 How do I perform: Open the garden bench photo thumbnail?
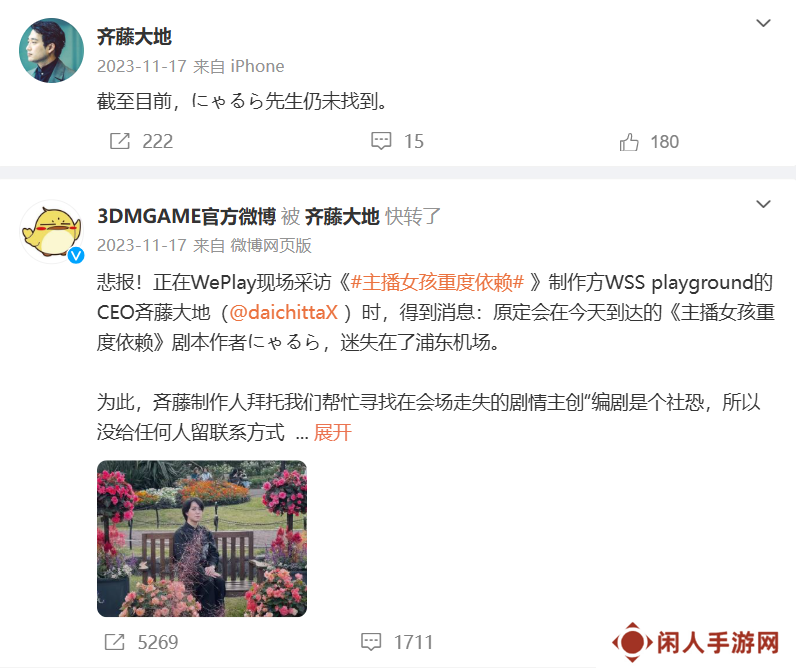click(x=202, y=539)
